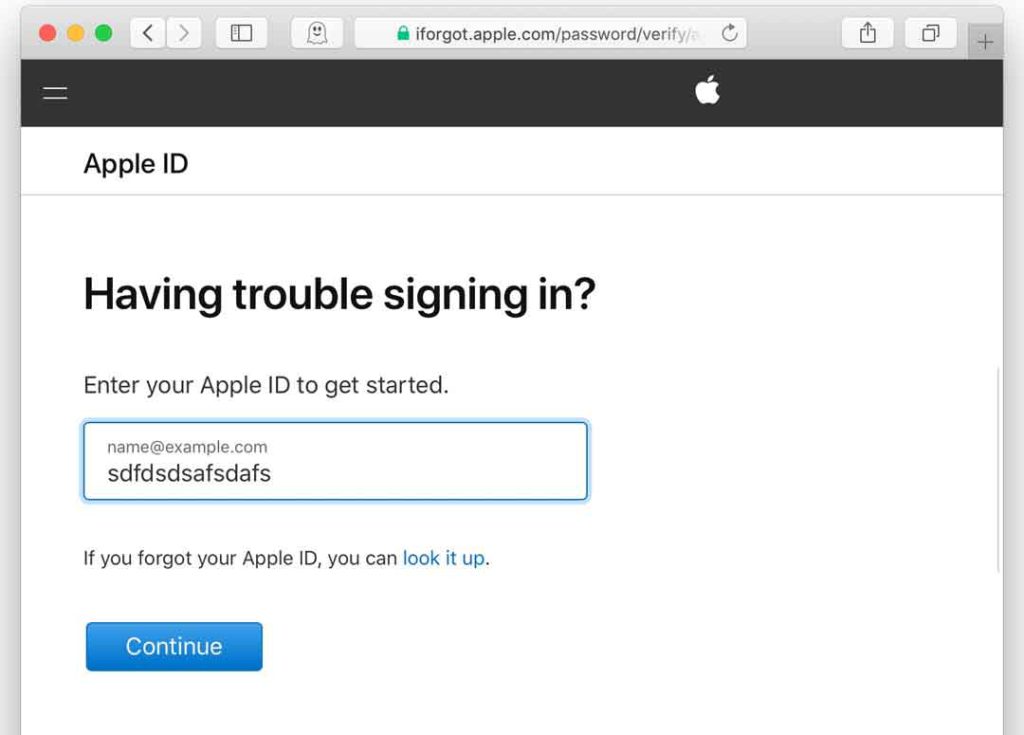Click the green fullscreen window button
Screen dimensions: 1024x735
click(x=103, y=33)
